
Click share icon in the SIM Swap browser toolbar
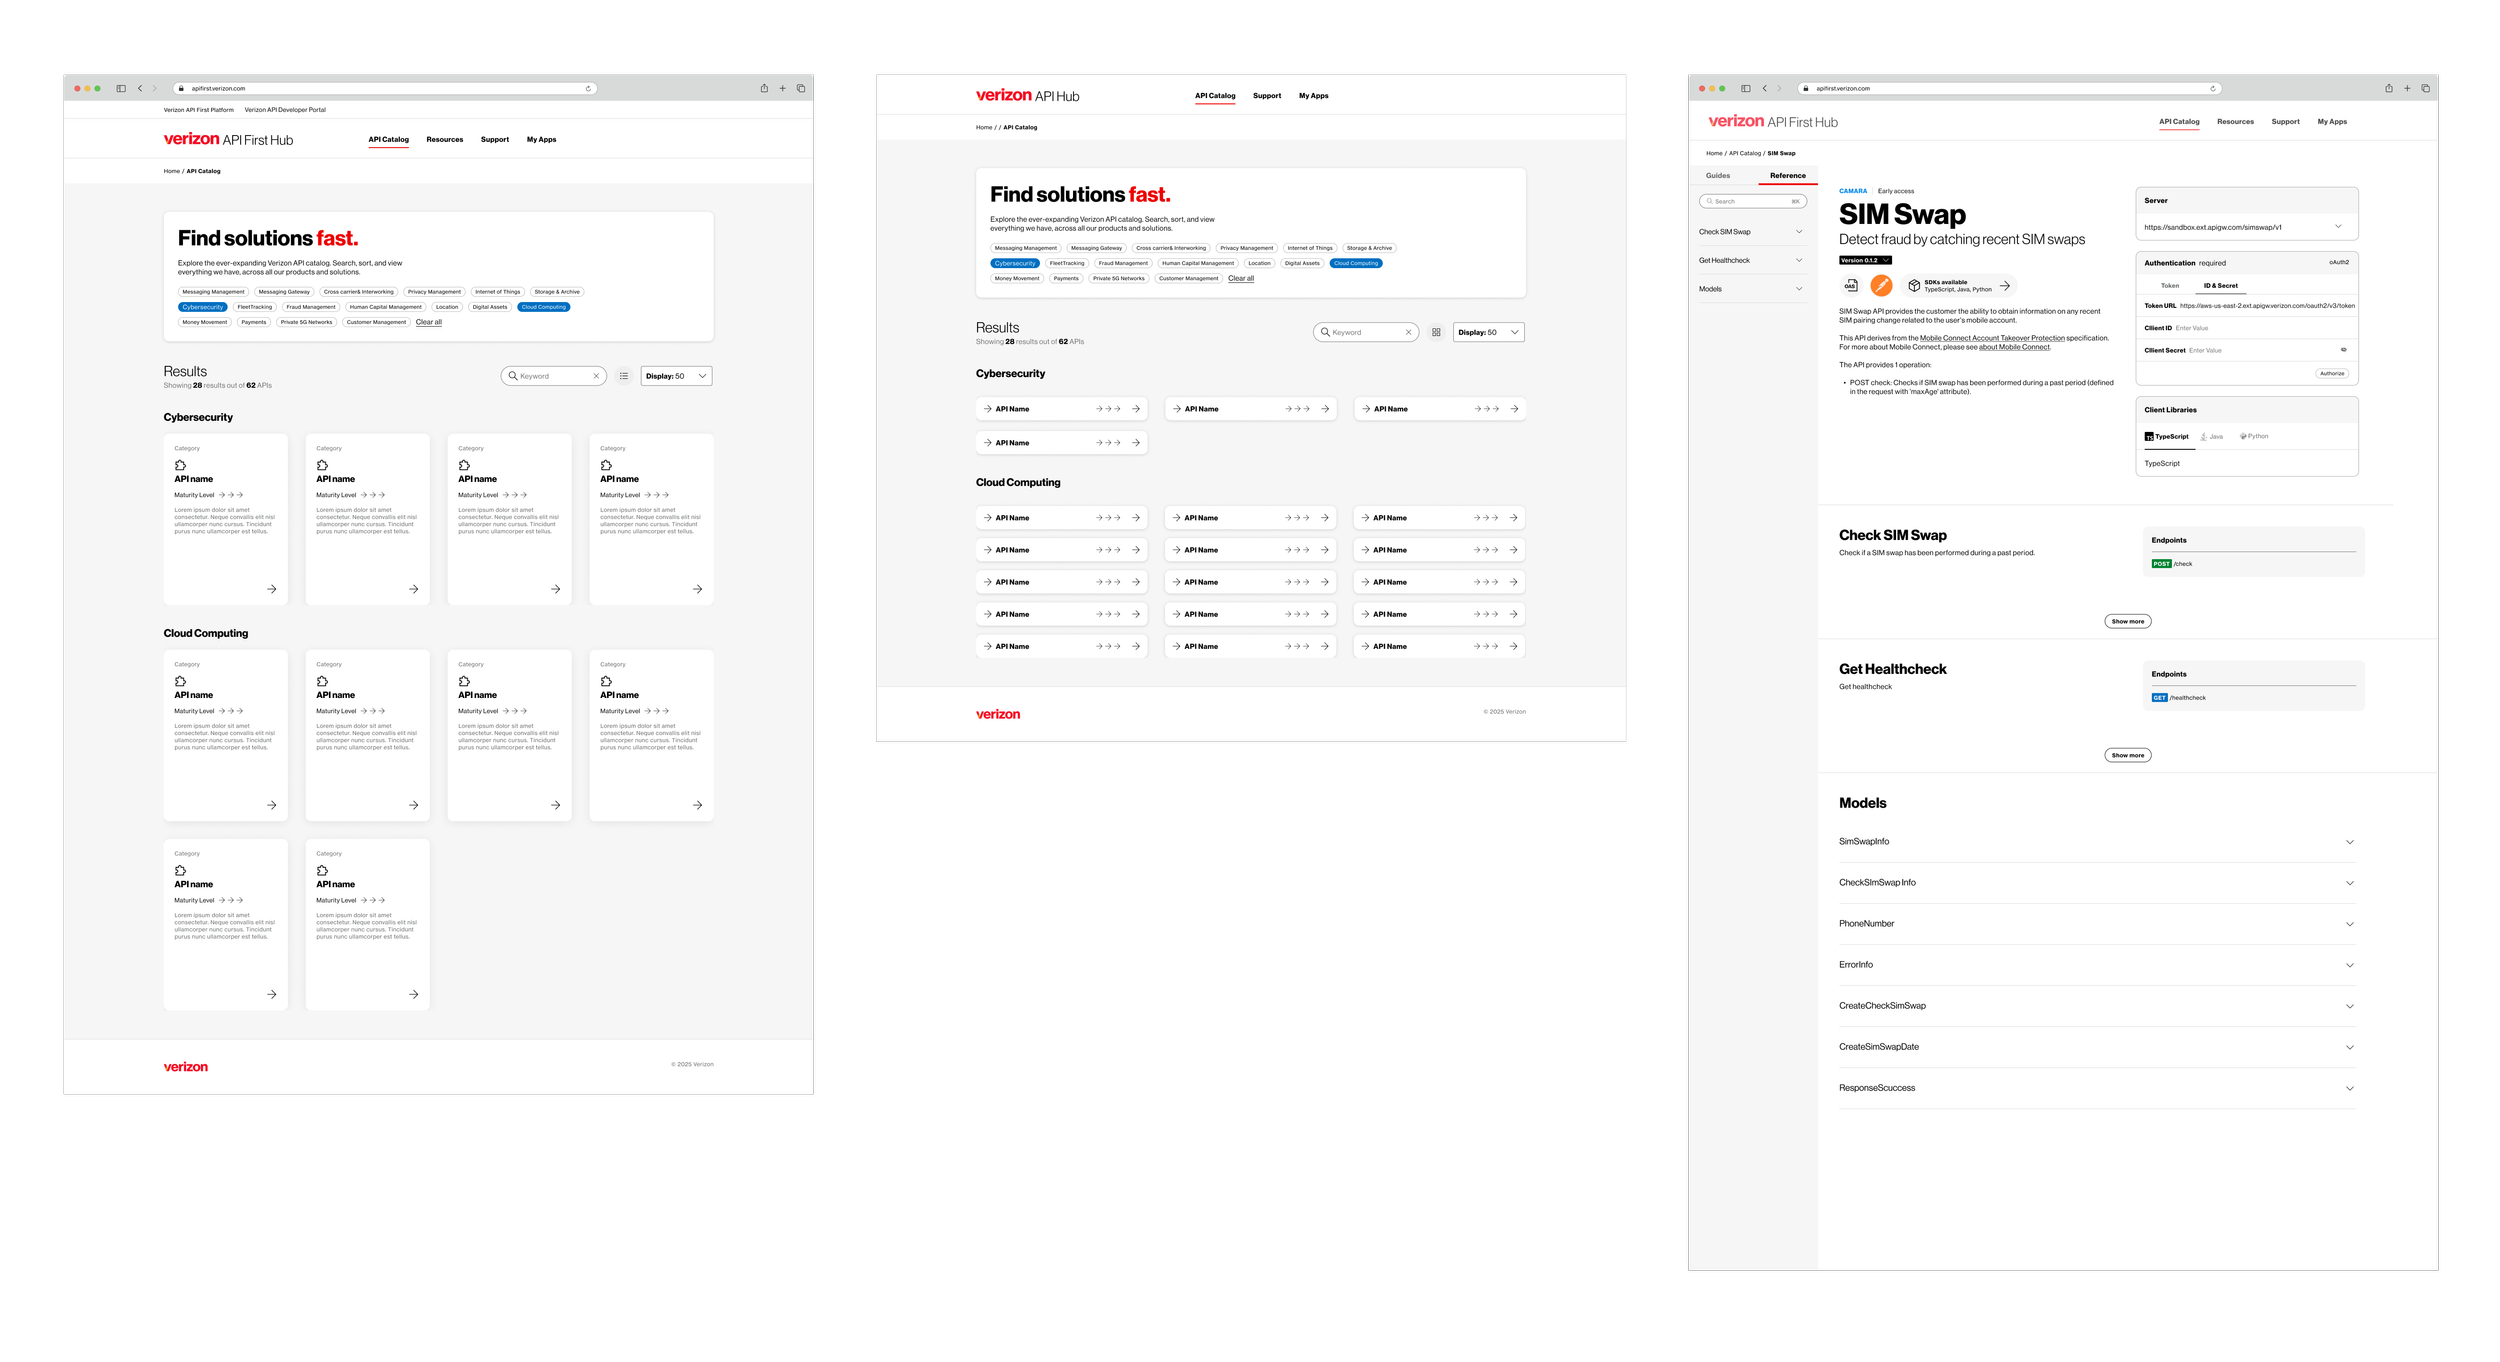click(x=2388, y=88)
